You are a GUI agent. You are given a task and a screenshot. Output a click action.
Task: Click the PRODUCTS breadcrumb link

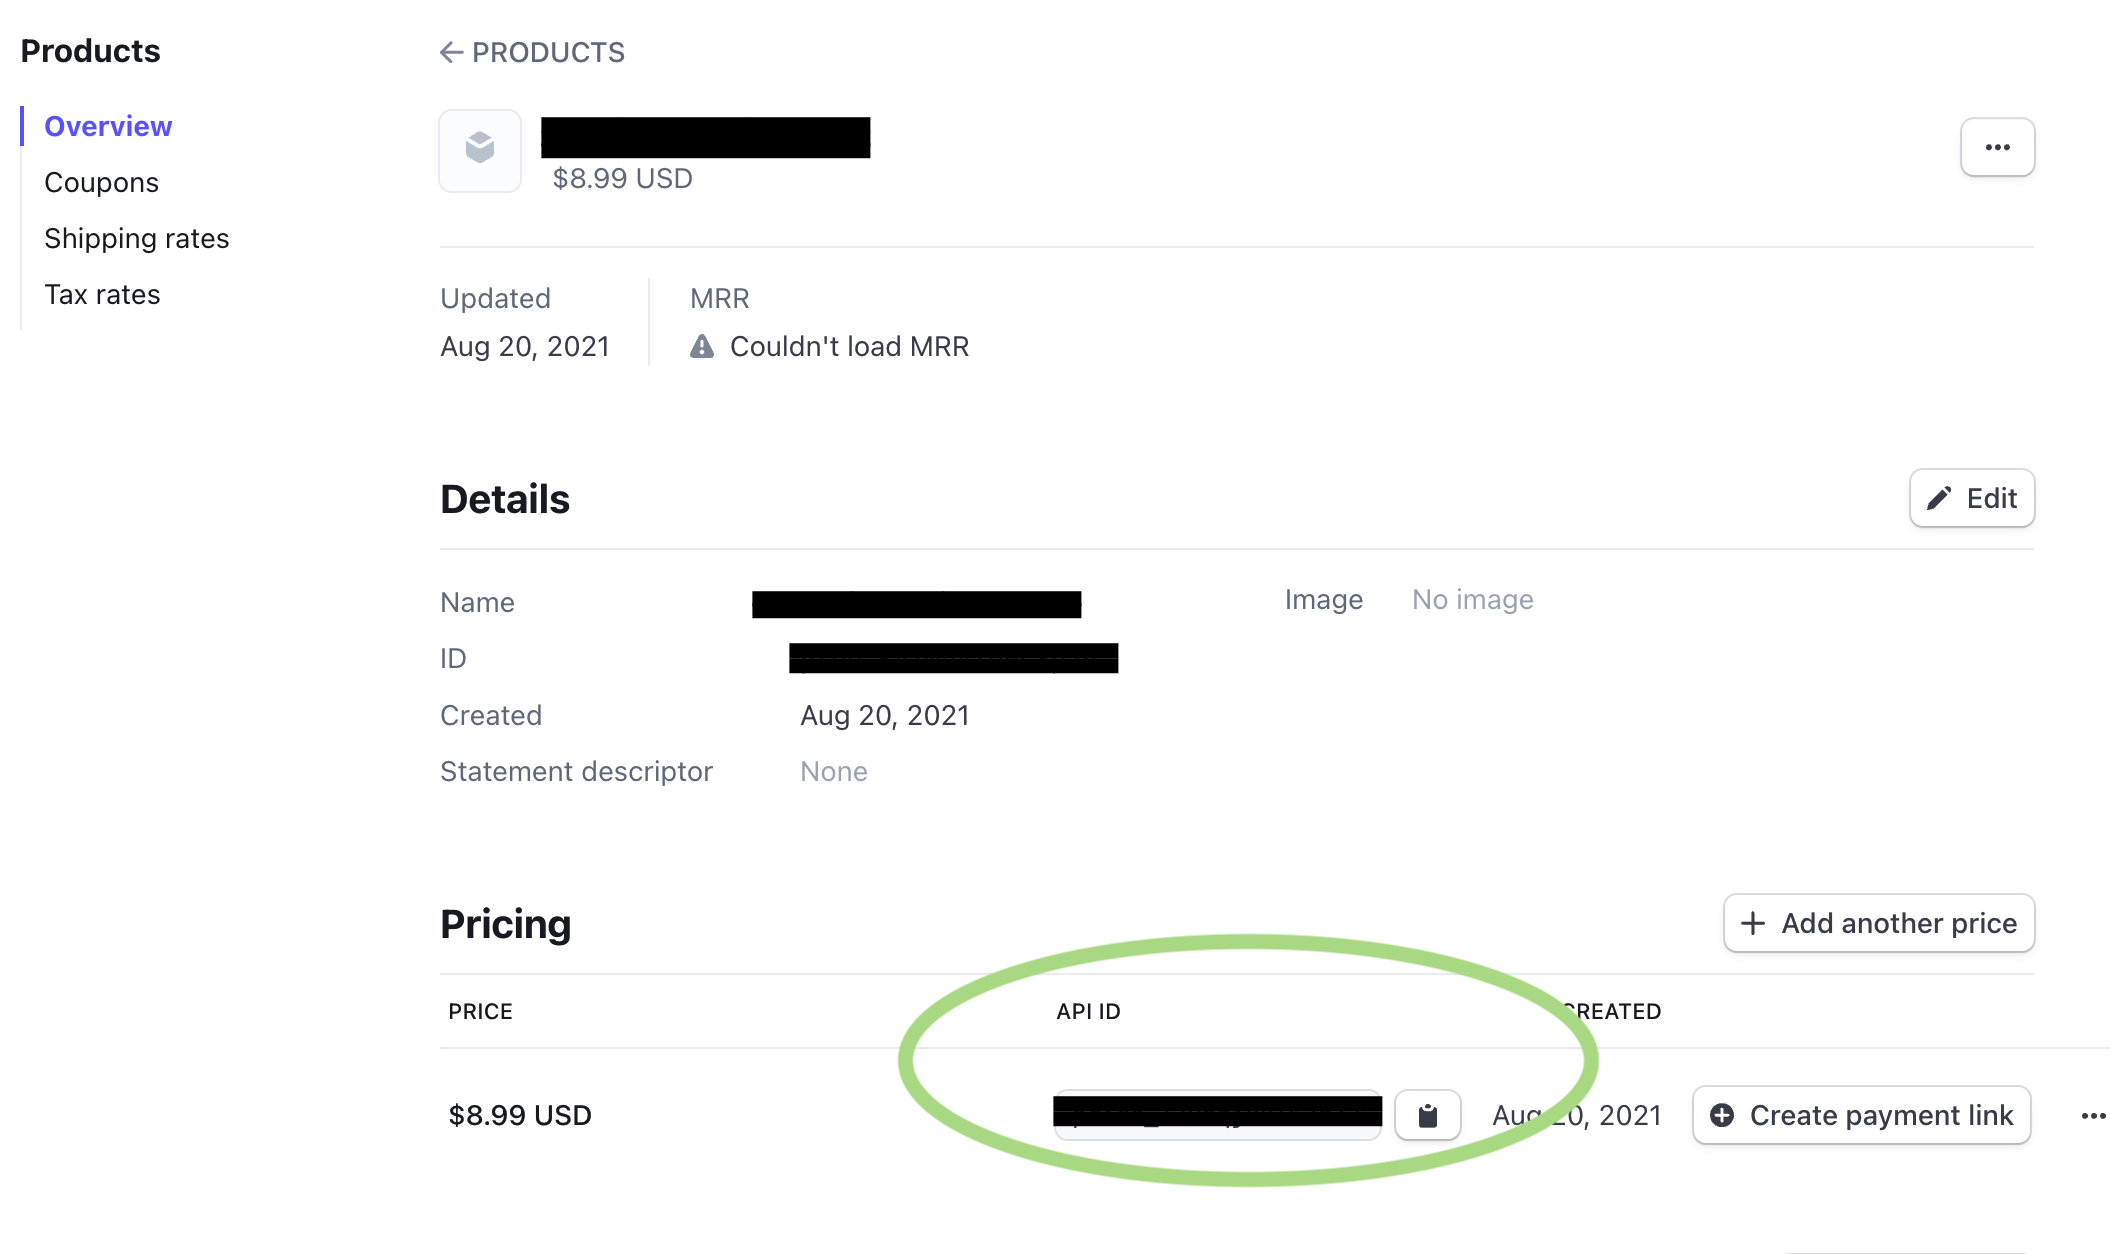pos(548,52)
